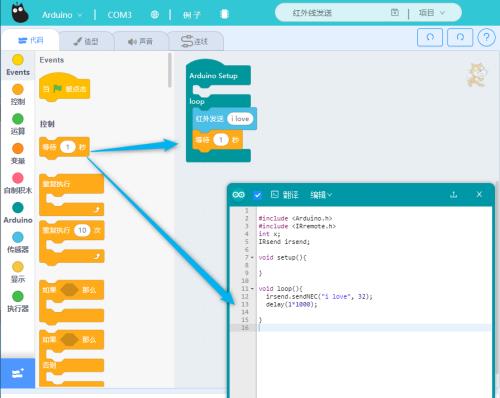Screen dimensions: 500x398
Task: Click the wait block's number input in palette
Action: [68, 147]
